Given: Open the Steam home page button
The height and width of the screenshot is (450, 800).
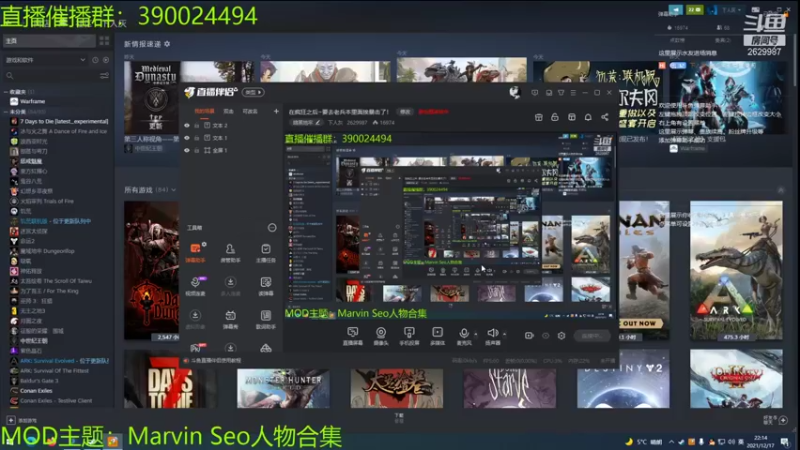Looking at the screenshot, I should coord(49,41).
